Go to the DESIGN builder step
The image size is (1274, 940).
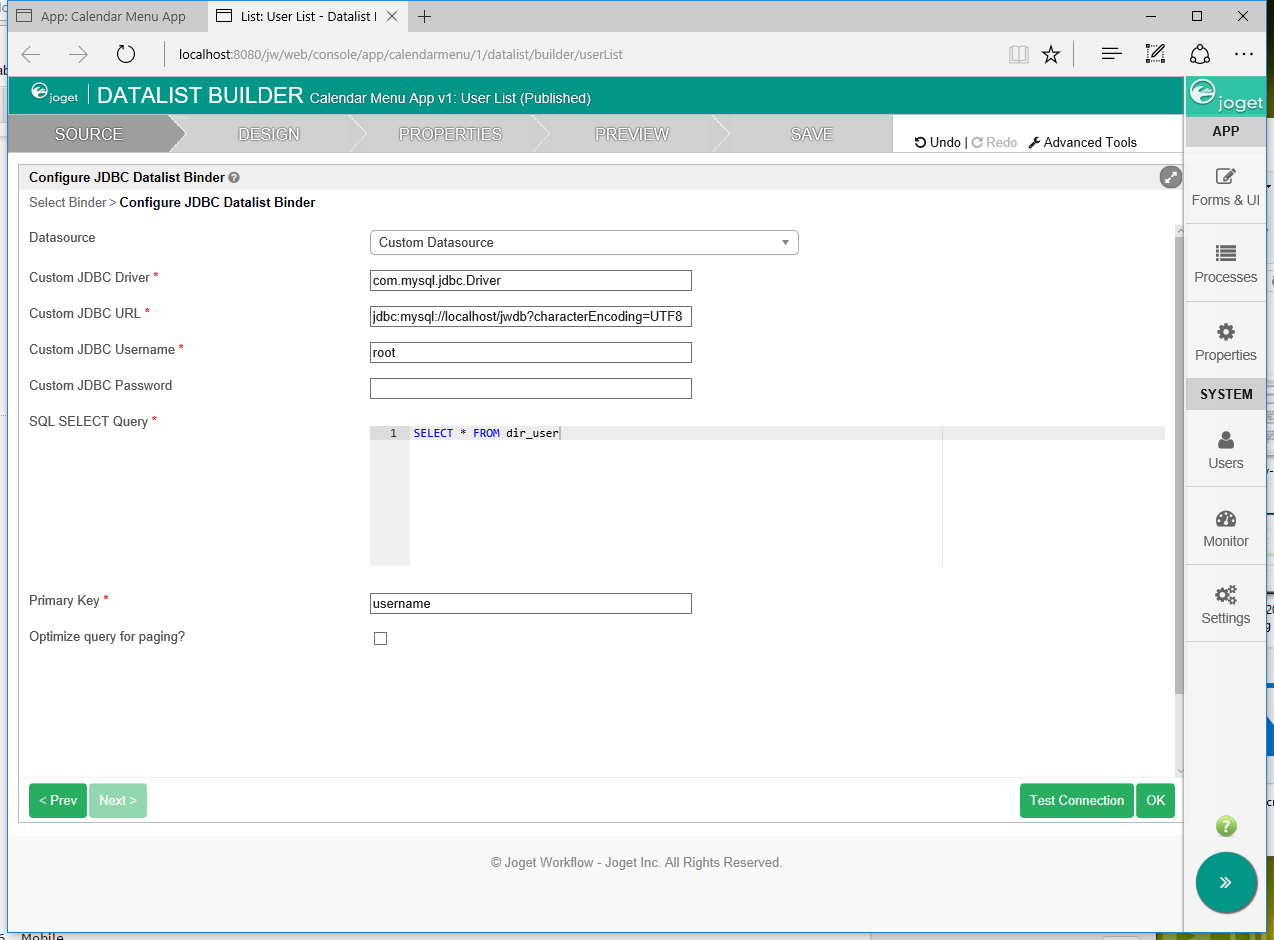click(268, 134)
